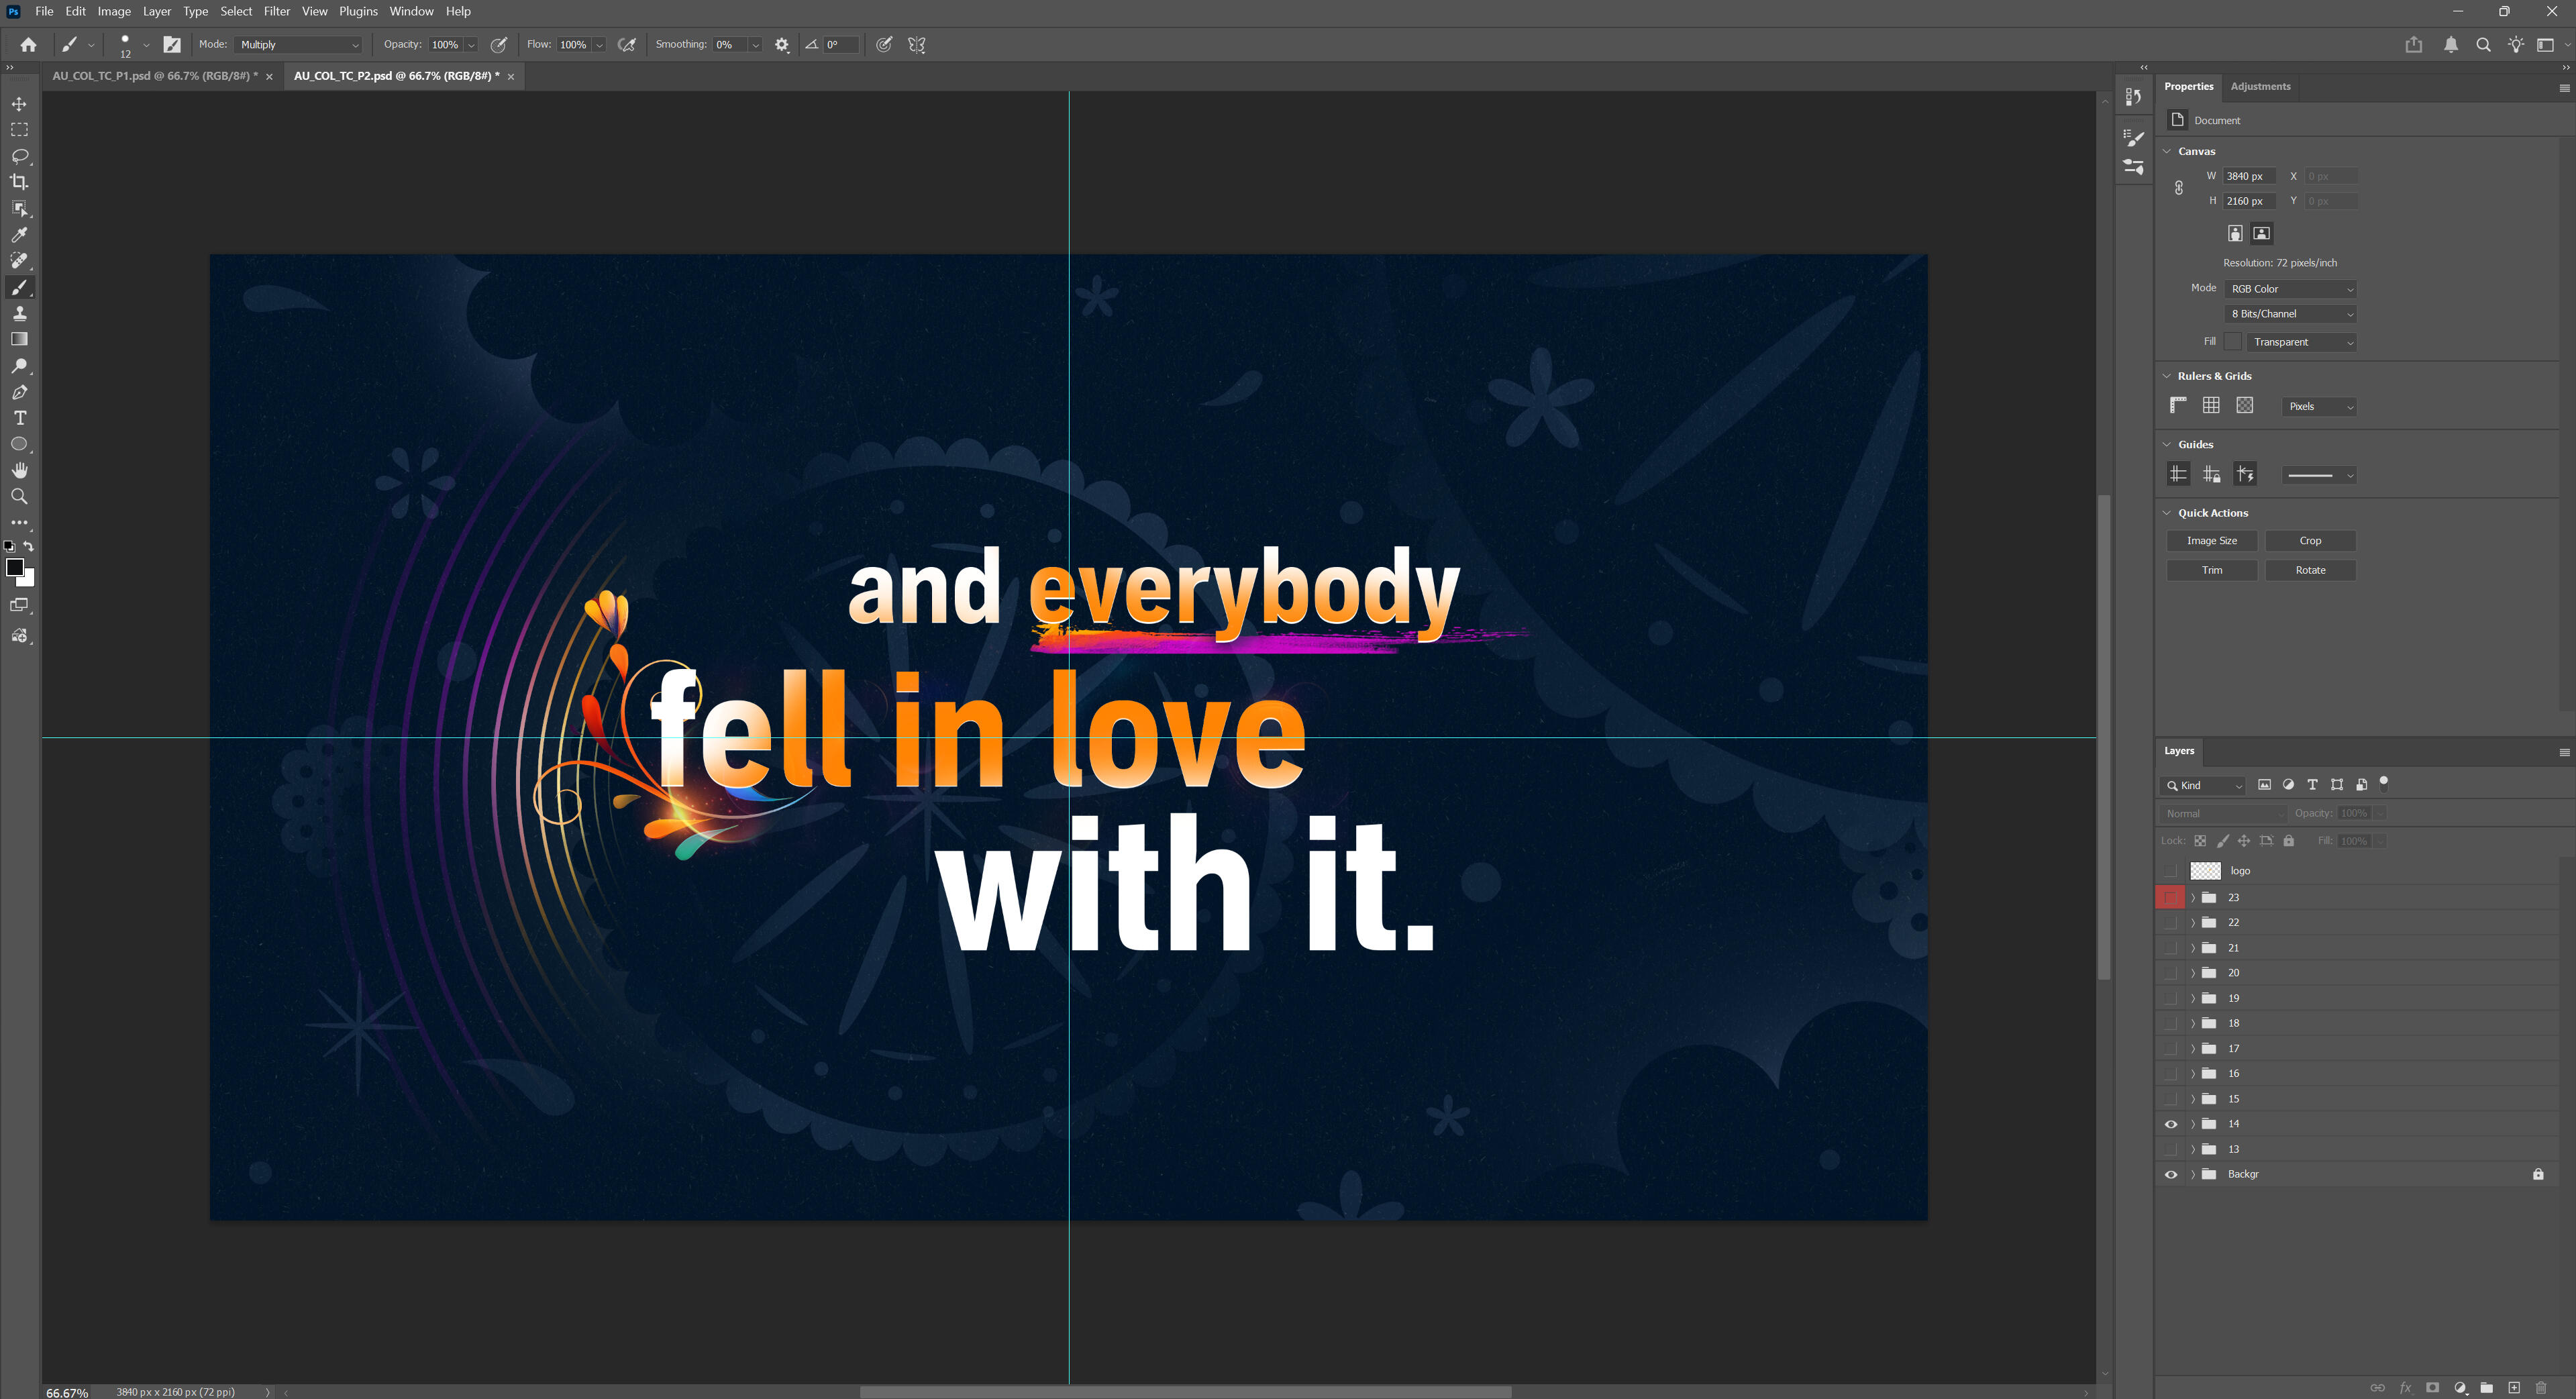
Task: Select the Zoom tool
Action: pos(19,496)
